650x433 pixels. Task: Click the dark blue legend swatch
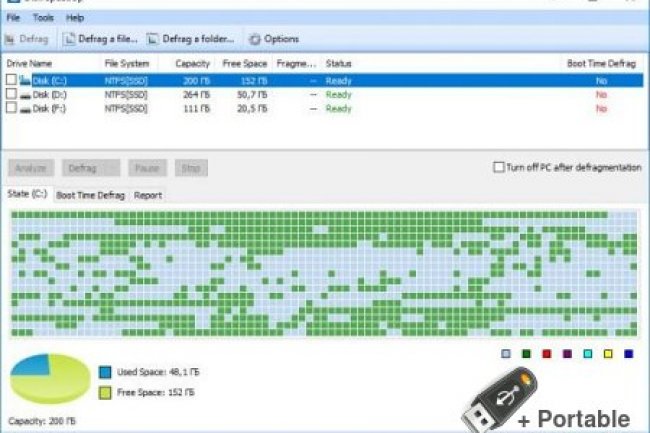pyautogui.click(x=629, y=353)
